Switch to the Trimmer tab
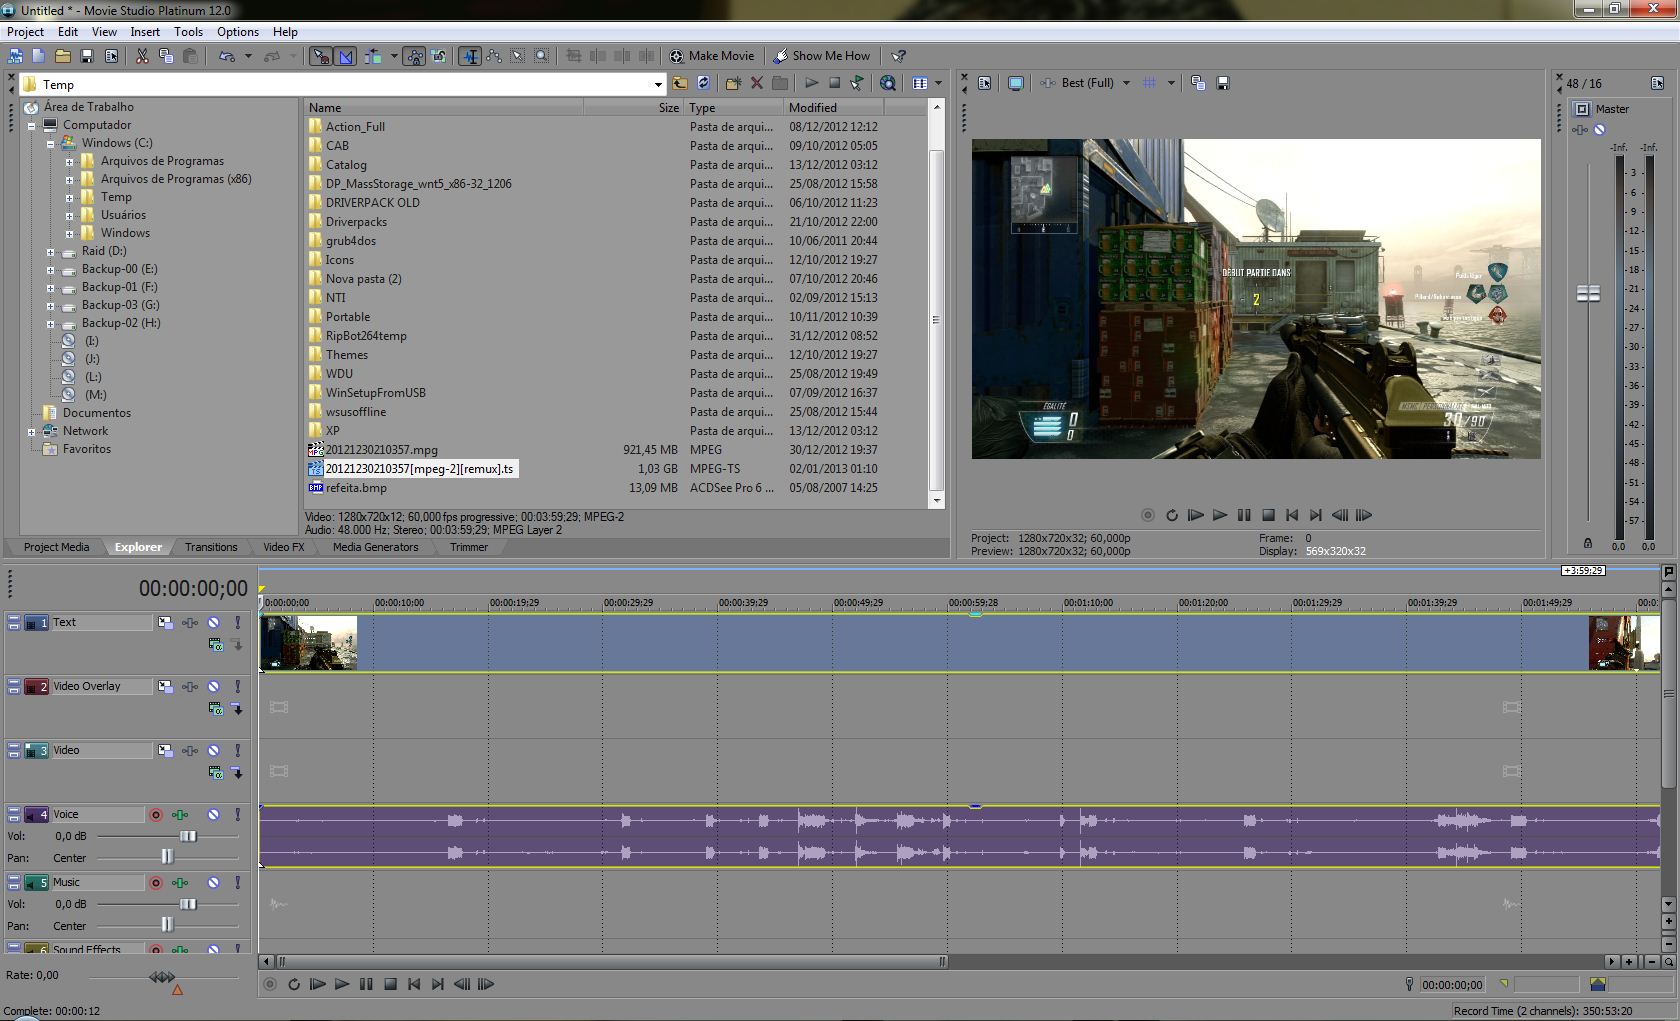This screenshot has height=1021, width=1680. 469,547
